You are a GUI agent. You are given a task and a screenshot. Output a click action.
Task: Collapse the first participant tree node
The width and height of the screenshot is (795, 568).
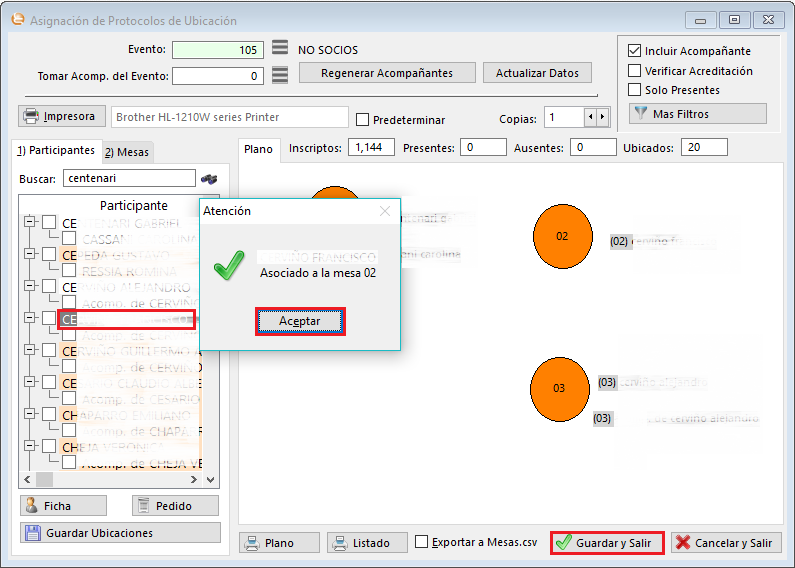[29, 222]
